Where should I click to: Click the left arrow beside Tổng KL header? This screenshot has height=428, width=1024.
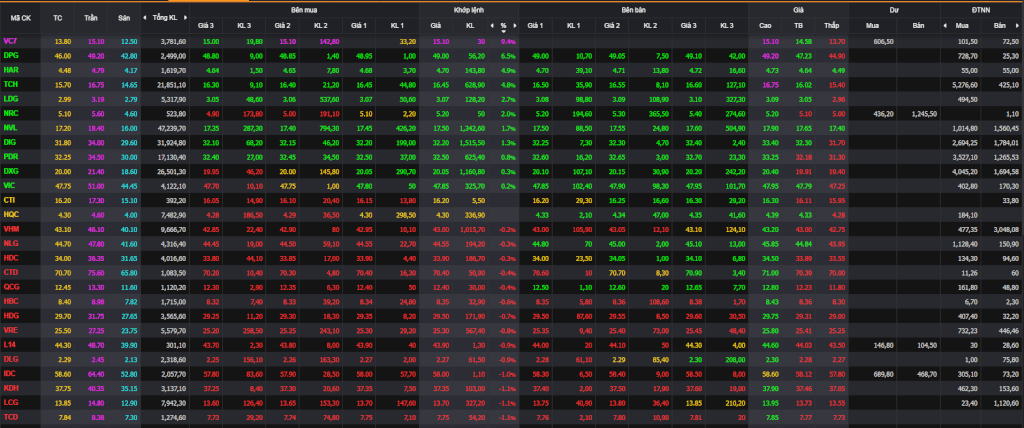146,17
